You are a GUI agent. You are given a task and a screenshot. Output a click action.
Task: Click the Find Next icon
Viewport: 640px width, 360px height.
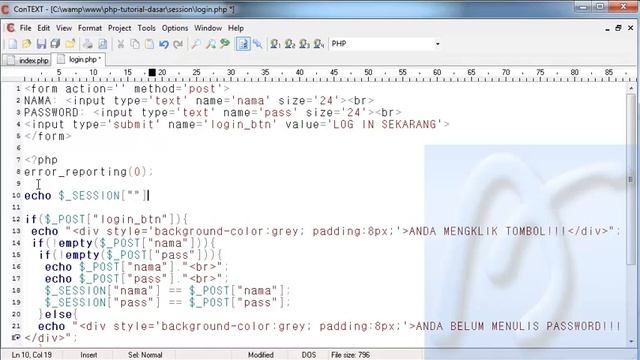[211, 44]
